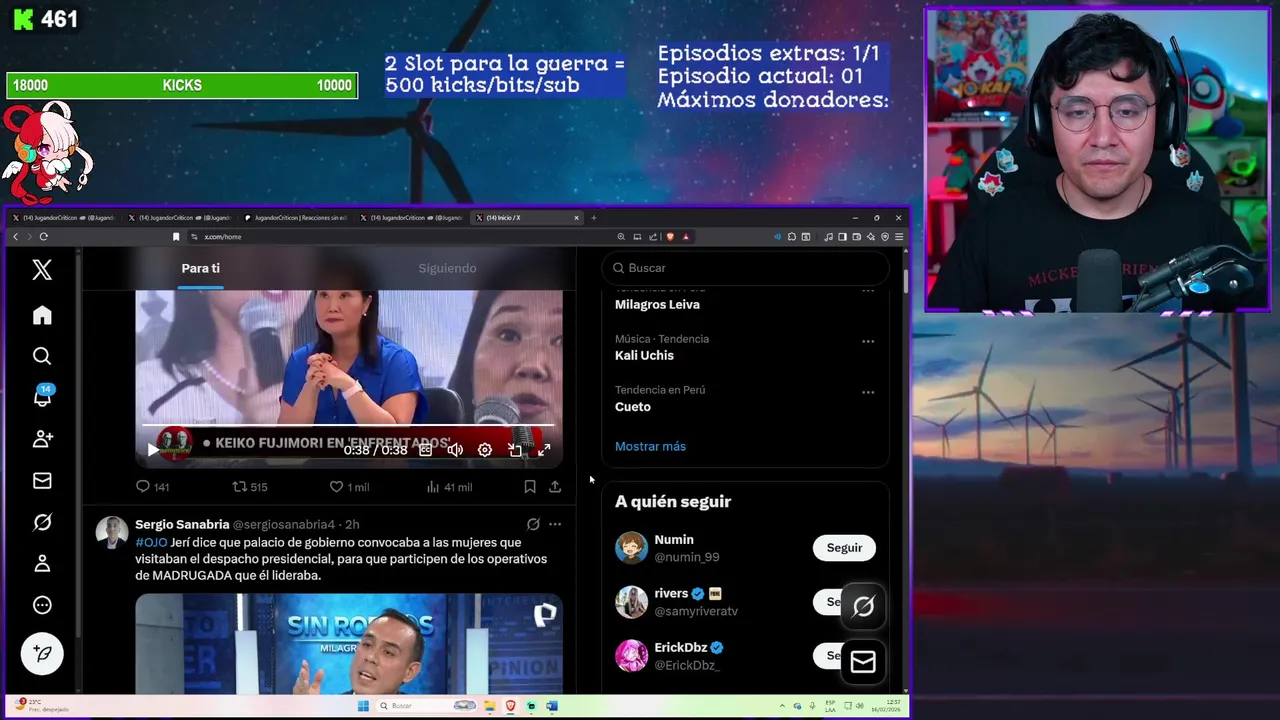Screen dimensions: 1280x720
Task: Click the #OJO hashtag
Action: pos(151,542)
